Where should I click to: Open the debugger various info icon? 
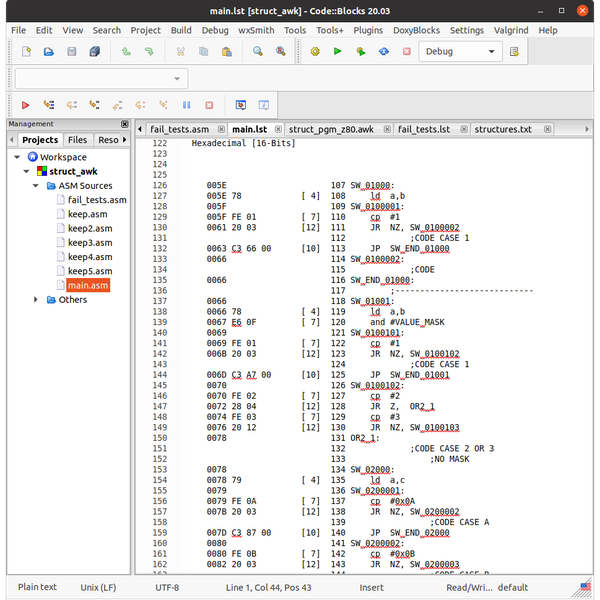tap(264, 105)
